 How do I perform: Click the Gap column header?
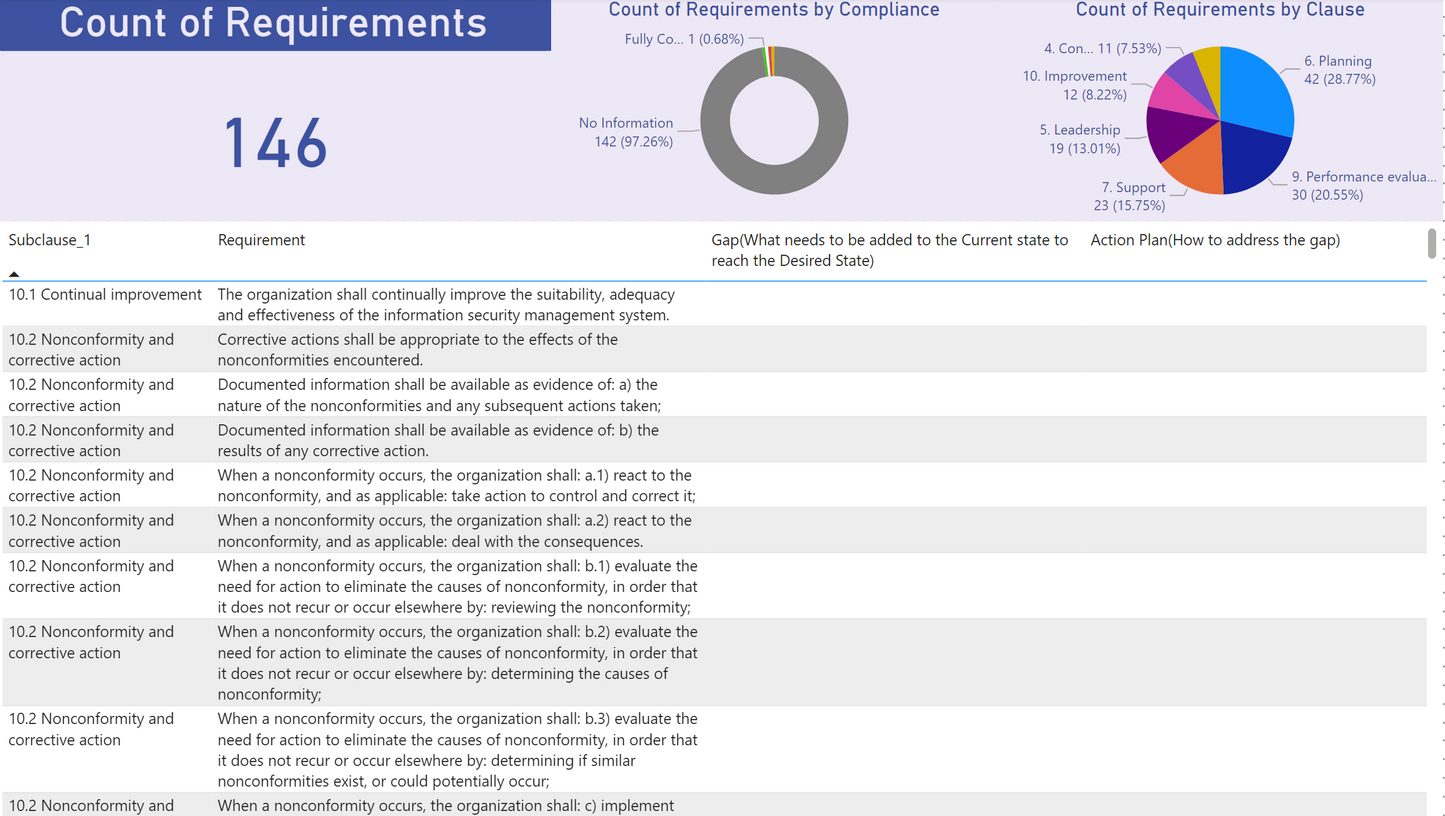(x=889, y=250)
